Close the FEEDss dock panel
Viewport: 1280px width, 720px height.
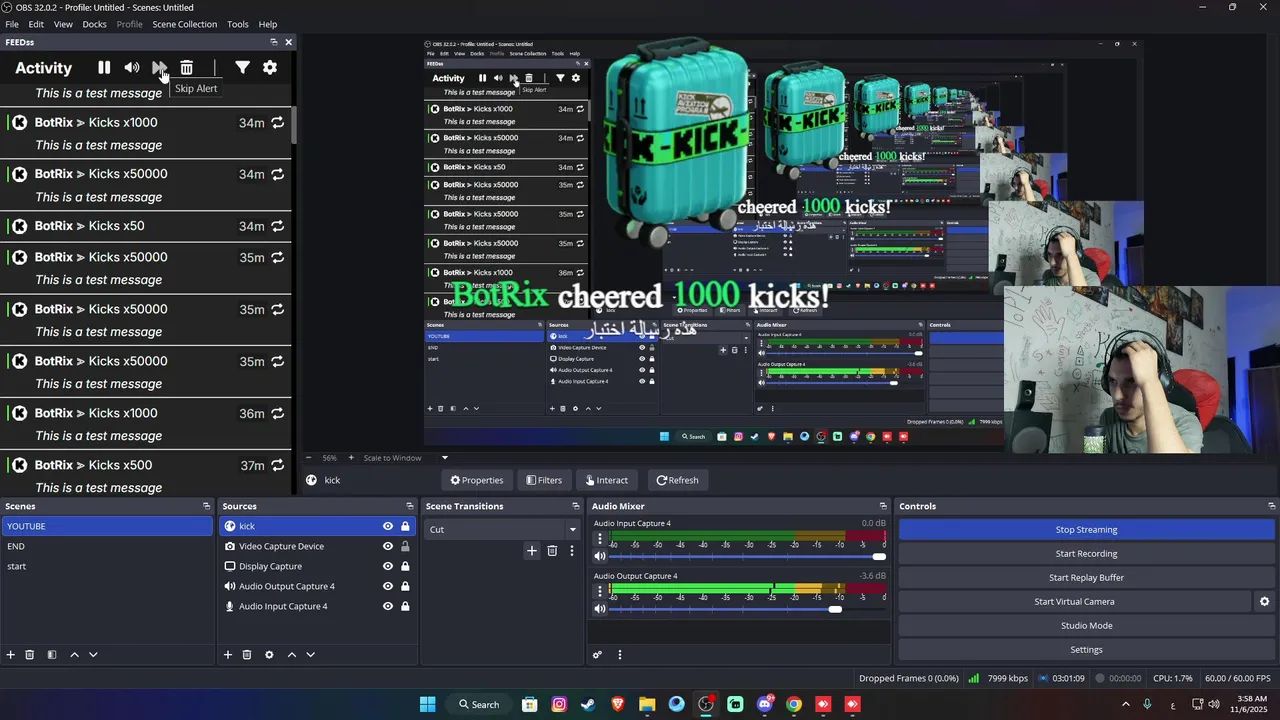tap(289, 42)
